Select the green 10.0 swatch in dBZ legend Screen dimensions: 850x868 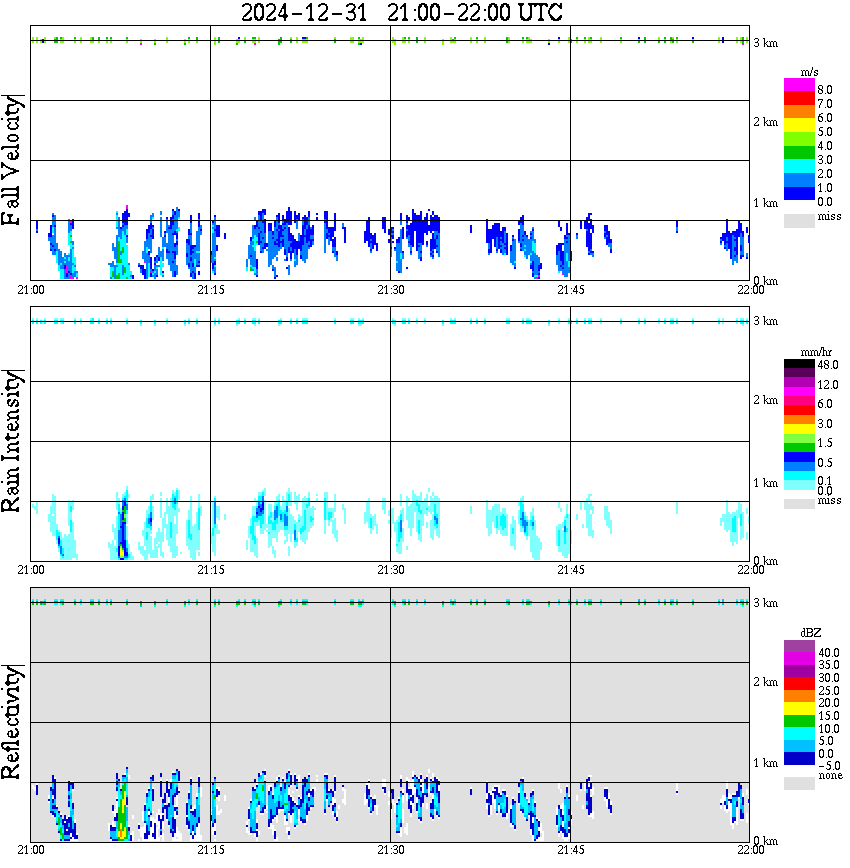tap(799, 721)
